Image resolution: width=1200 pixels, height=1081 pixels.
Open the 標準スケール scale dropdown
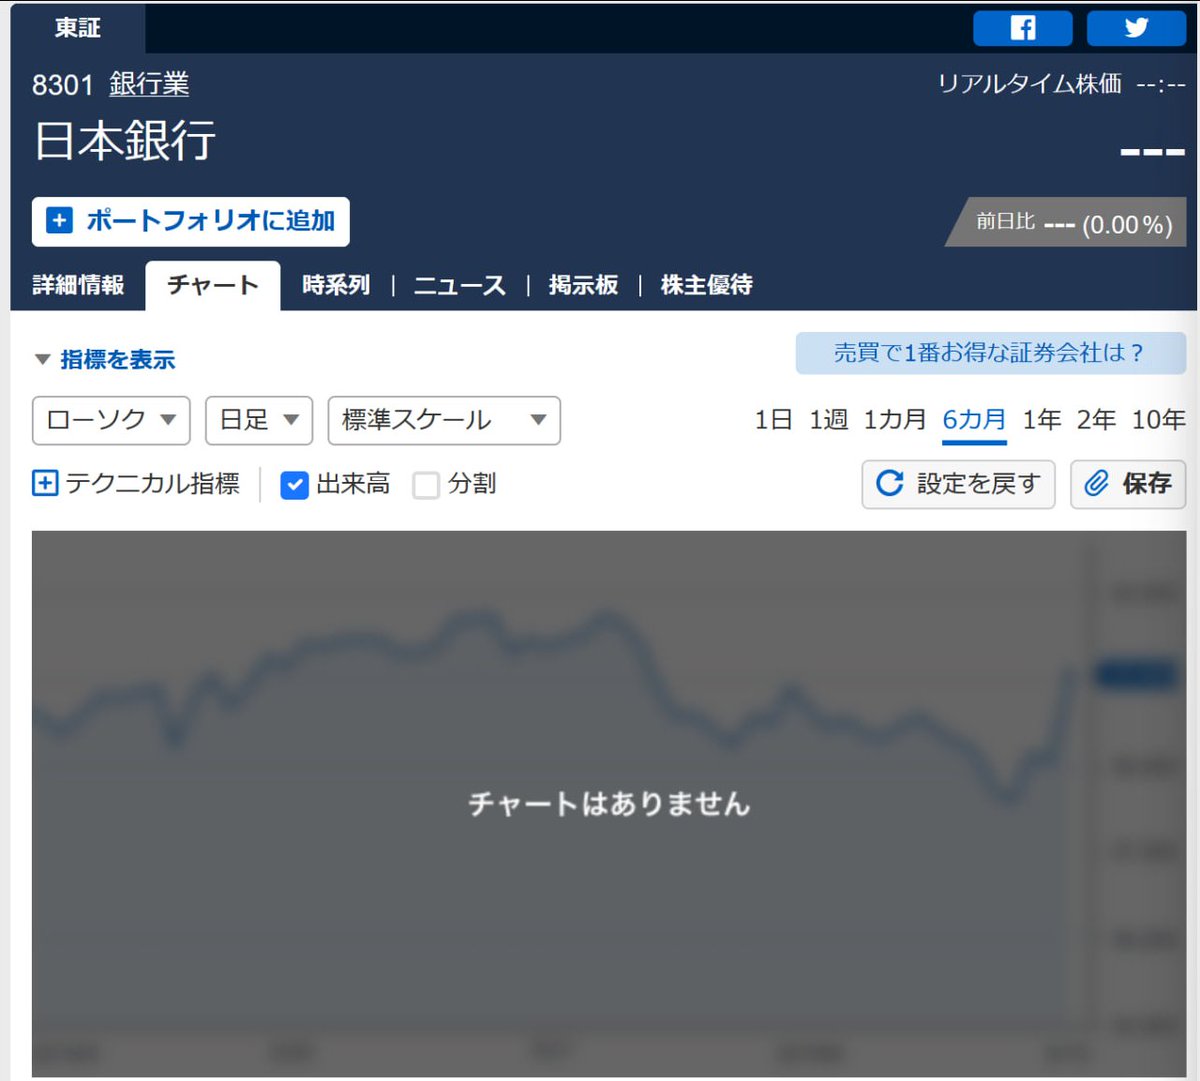click(x=444, y=420)
